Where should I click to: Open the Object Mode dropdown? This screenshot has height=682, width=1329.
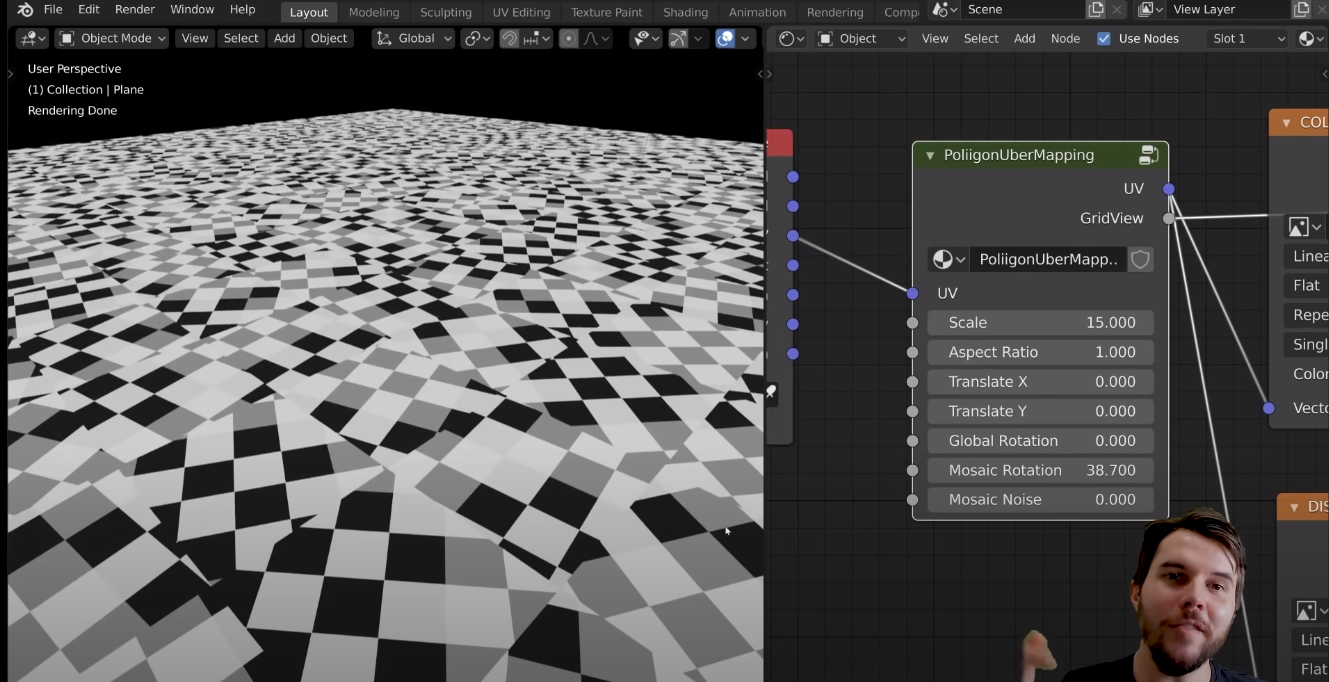point(112,39)
